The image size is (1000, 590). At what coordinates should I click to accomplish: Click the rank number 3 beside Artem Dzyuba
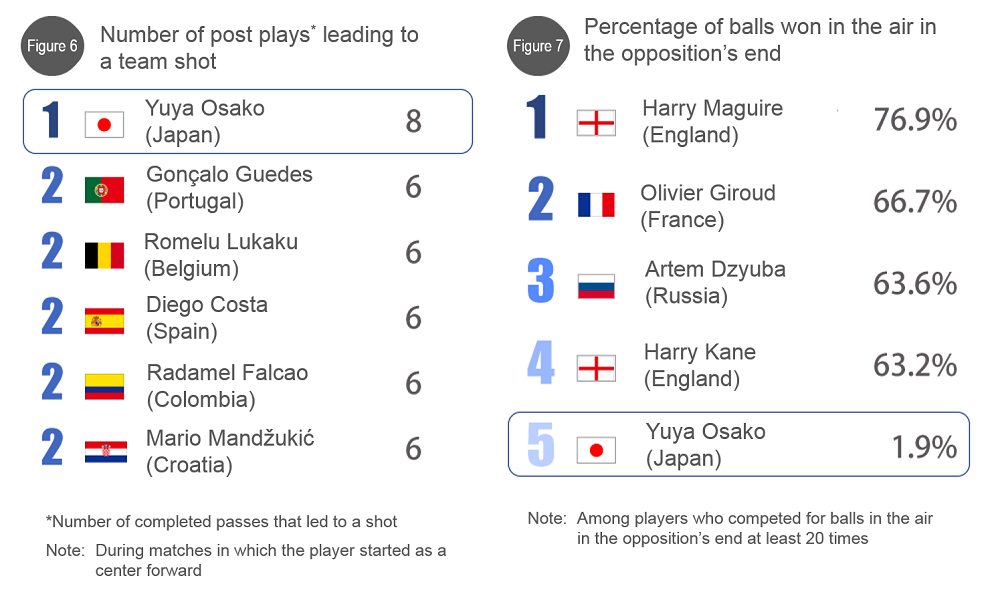(541, 281)
